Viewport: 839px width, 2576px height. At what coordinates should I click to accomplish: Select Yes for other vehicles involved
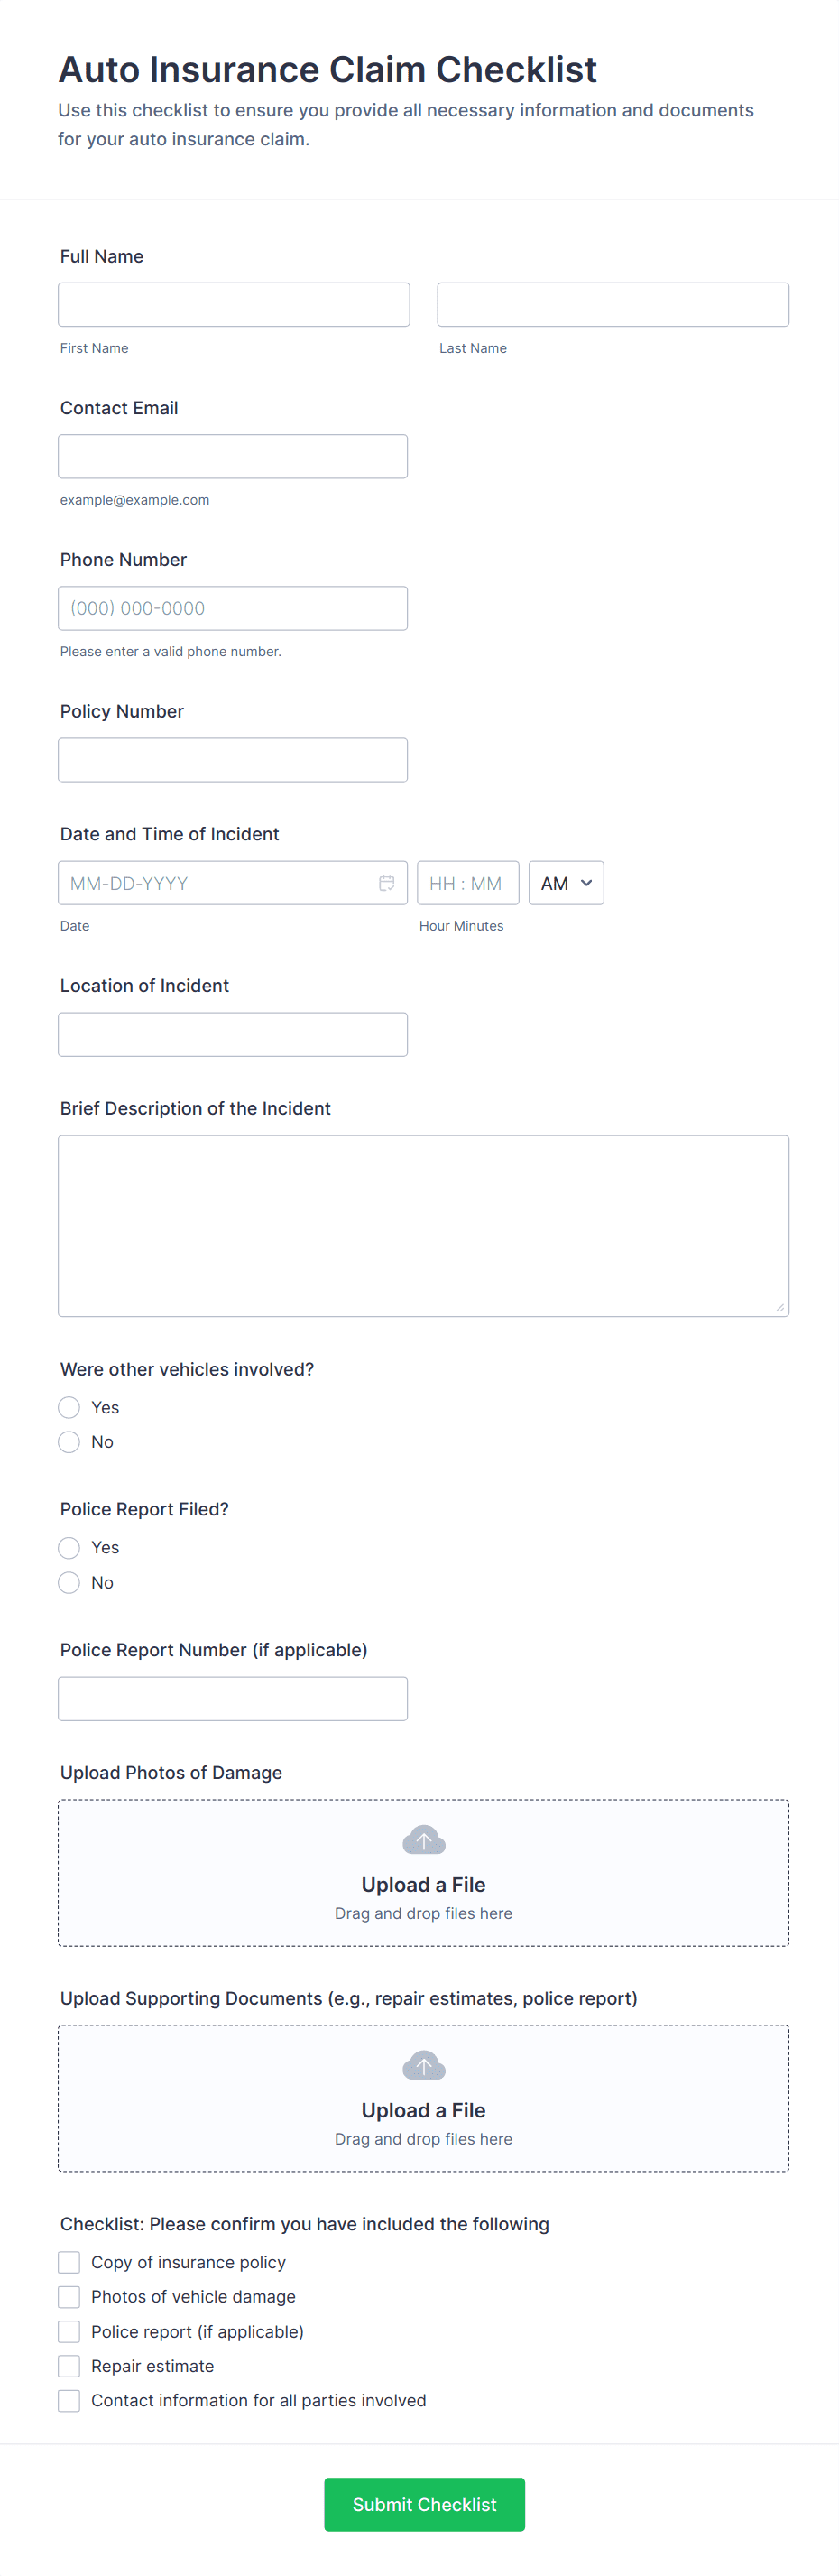[x=69, y=1407]
